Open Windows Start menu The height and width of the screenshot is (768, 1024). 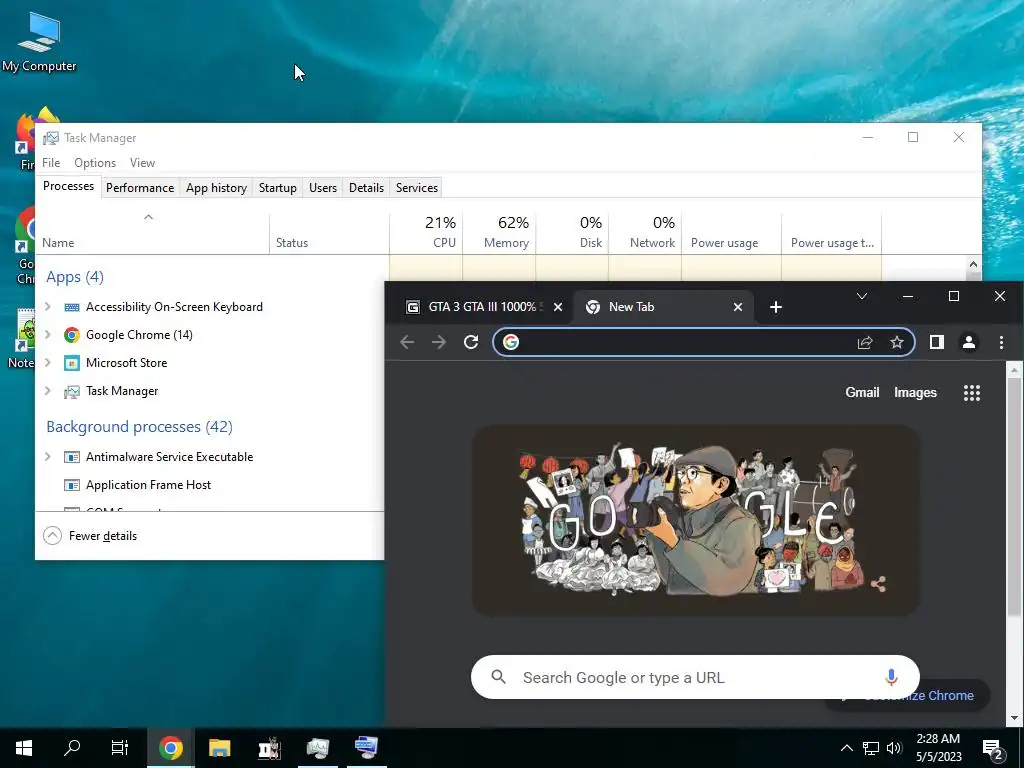coord(24,748)
